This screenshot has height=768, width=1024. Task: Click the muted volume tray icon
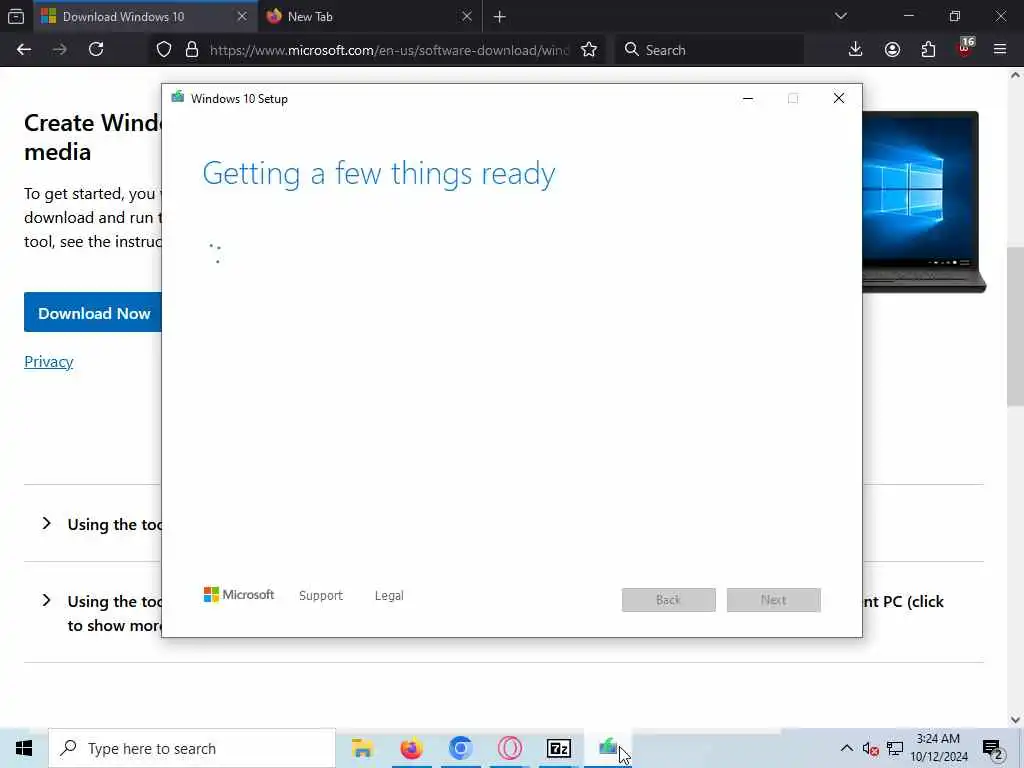[870, 748]
